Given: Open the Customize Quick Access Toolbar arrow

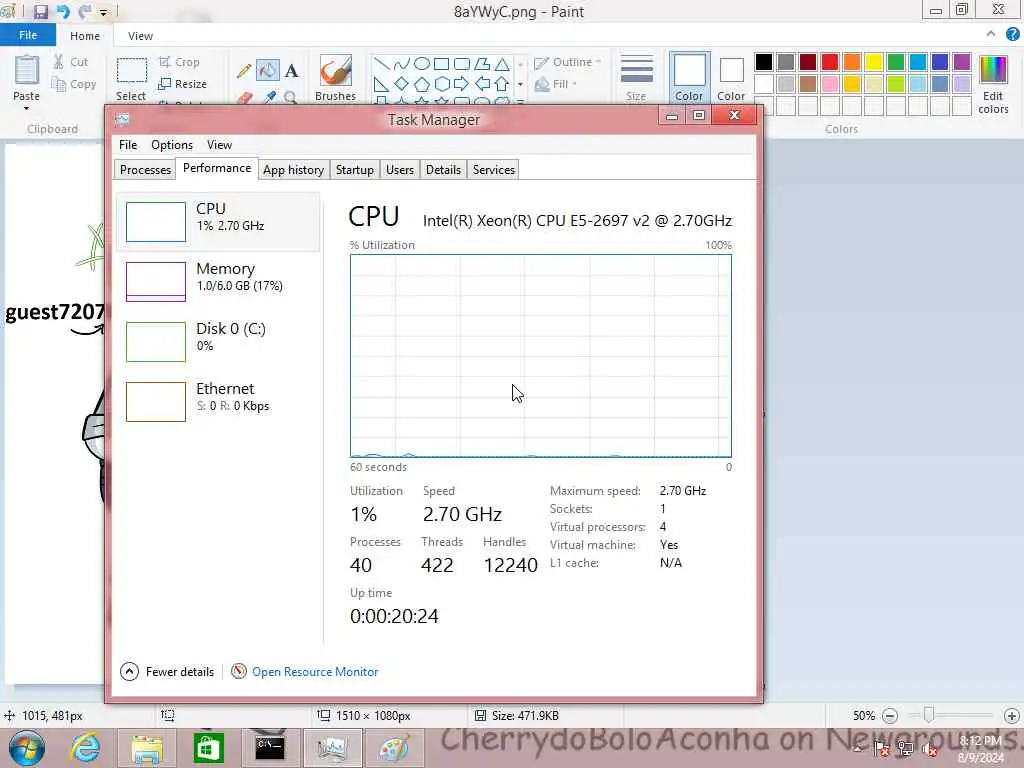Looking at the screenshot, I should 103,12.
